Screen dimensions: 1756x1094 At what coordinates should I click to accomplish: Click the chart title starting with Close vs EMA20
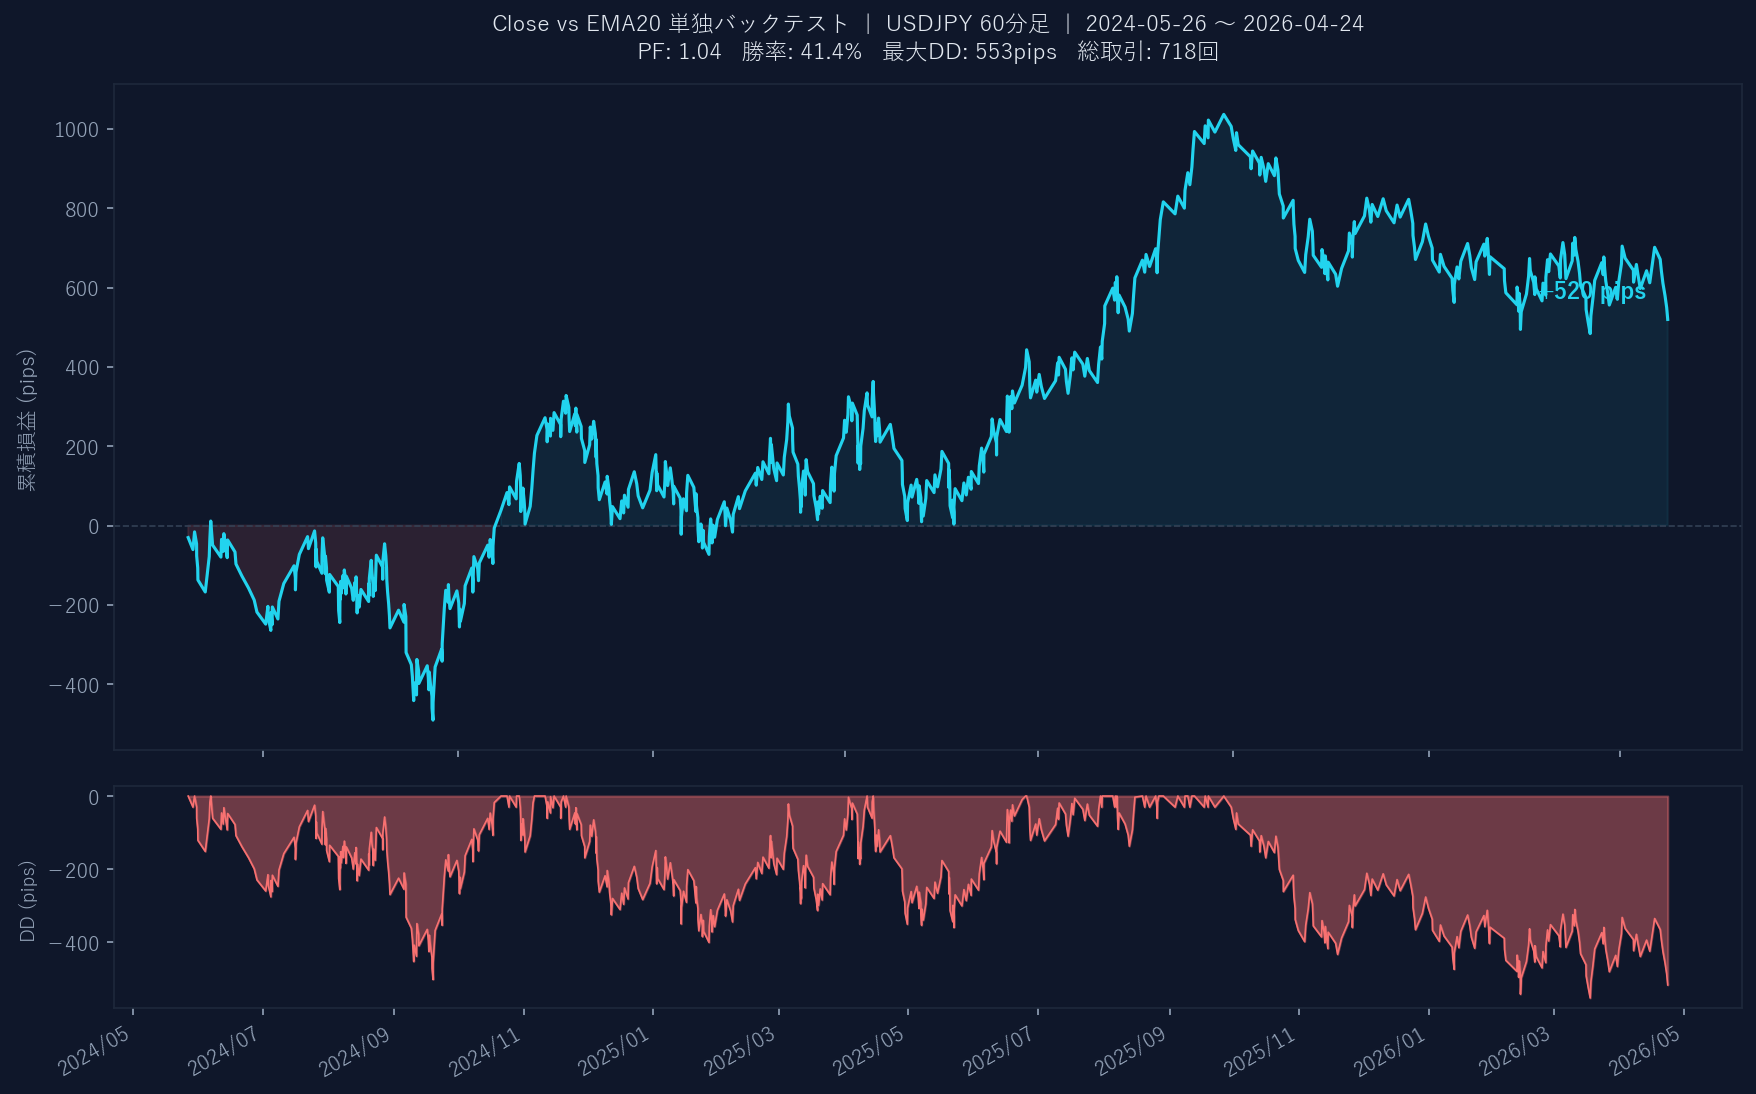(670, 23)
